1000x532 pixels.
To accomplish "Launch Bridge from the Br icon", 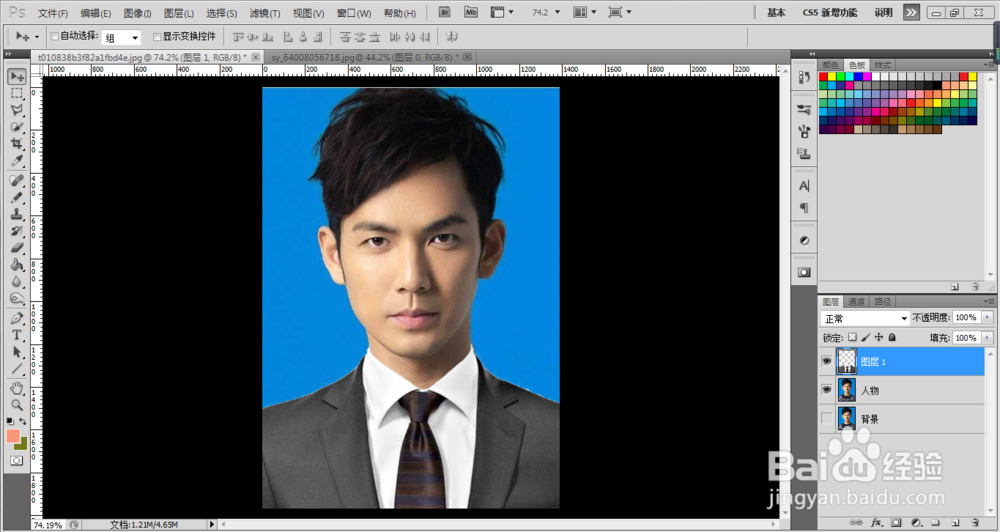I will pyautogui.click(x=446, y=12).
